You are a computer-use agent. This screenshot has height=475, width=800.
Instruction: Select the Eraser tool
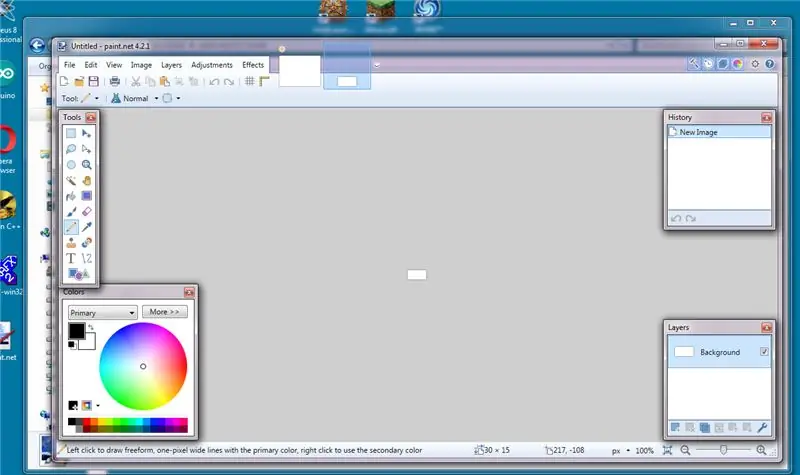click(87, 211)
